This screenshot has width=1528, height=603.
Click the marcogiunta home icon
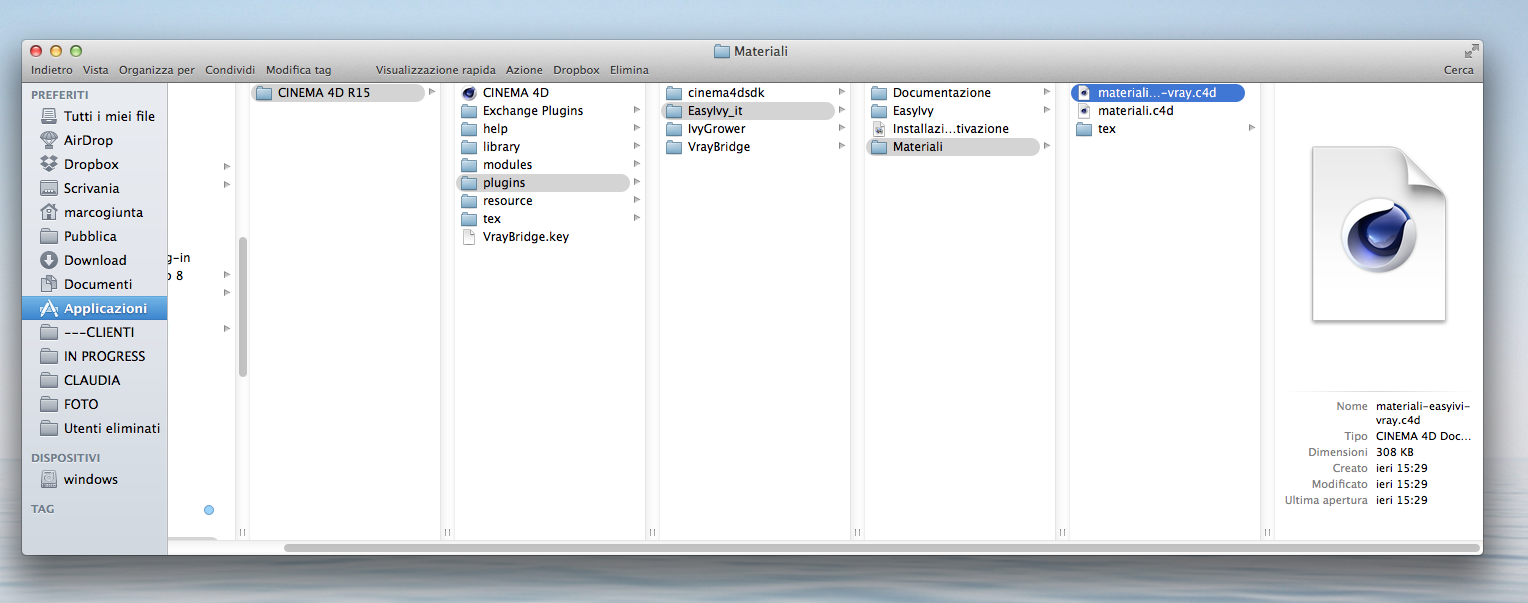(x=48, y=212)
